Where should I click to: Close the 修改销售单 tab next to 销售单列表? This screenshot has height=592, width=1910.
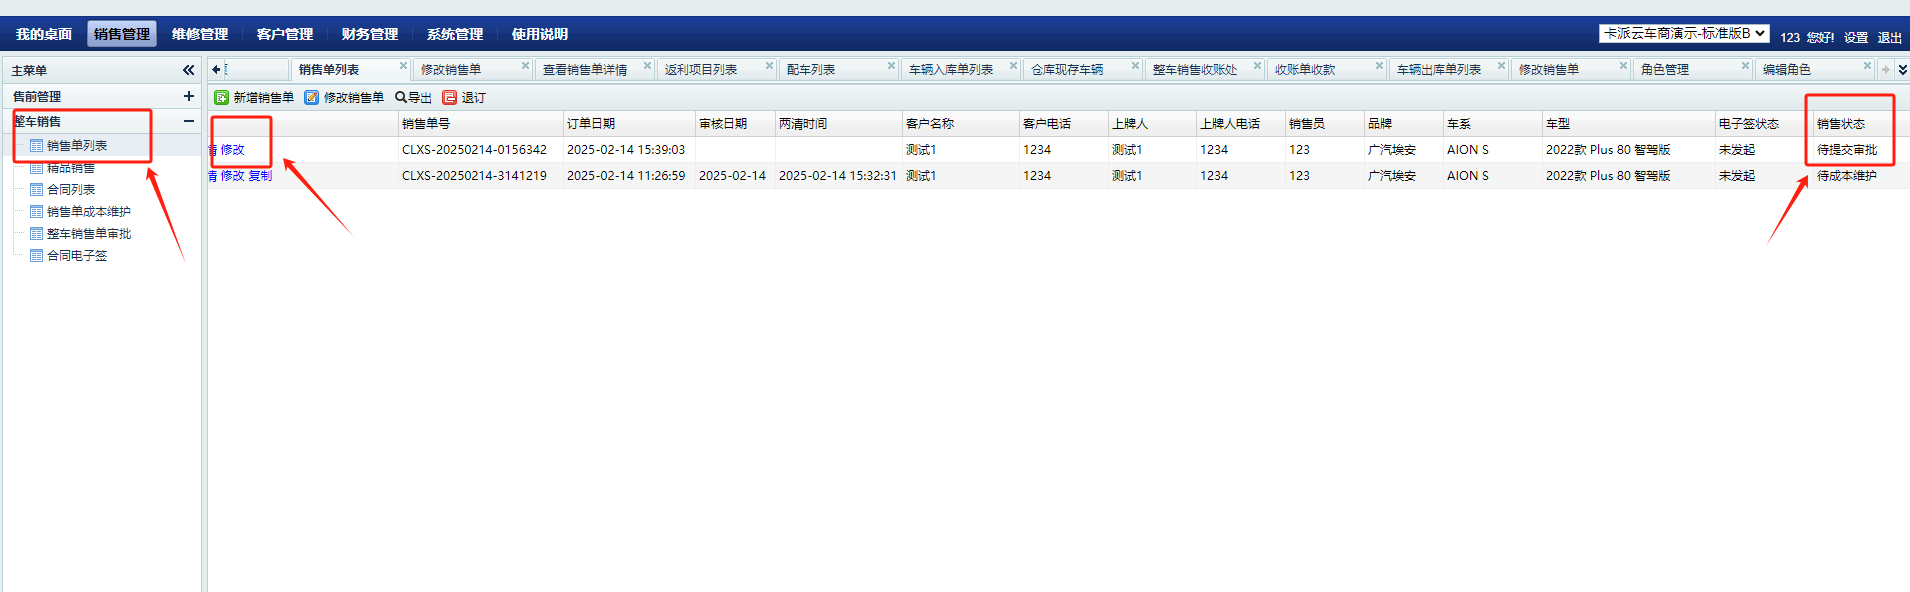525,66
